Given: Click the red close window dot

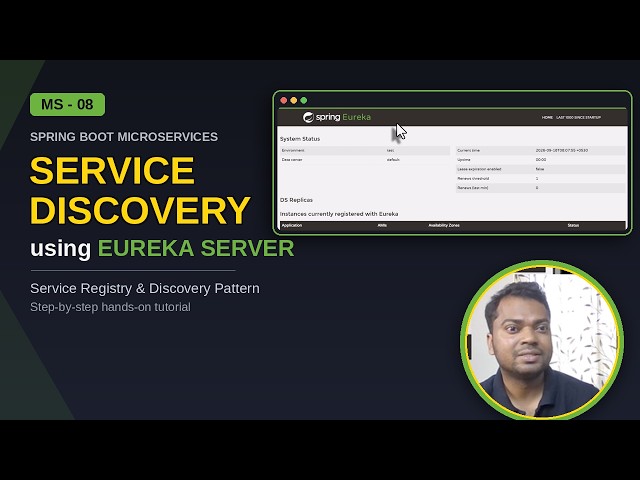Looking at the screenshot, I should coord(284,100).
